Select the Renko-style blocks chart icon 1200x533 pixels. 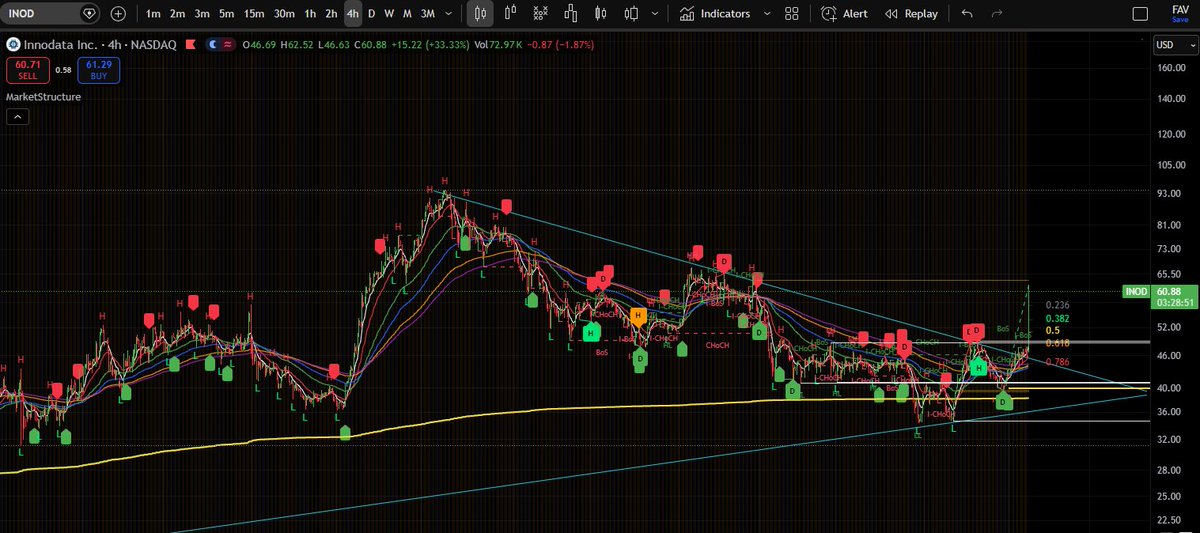coord(572,14)
